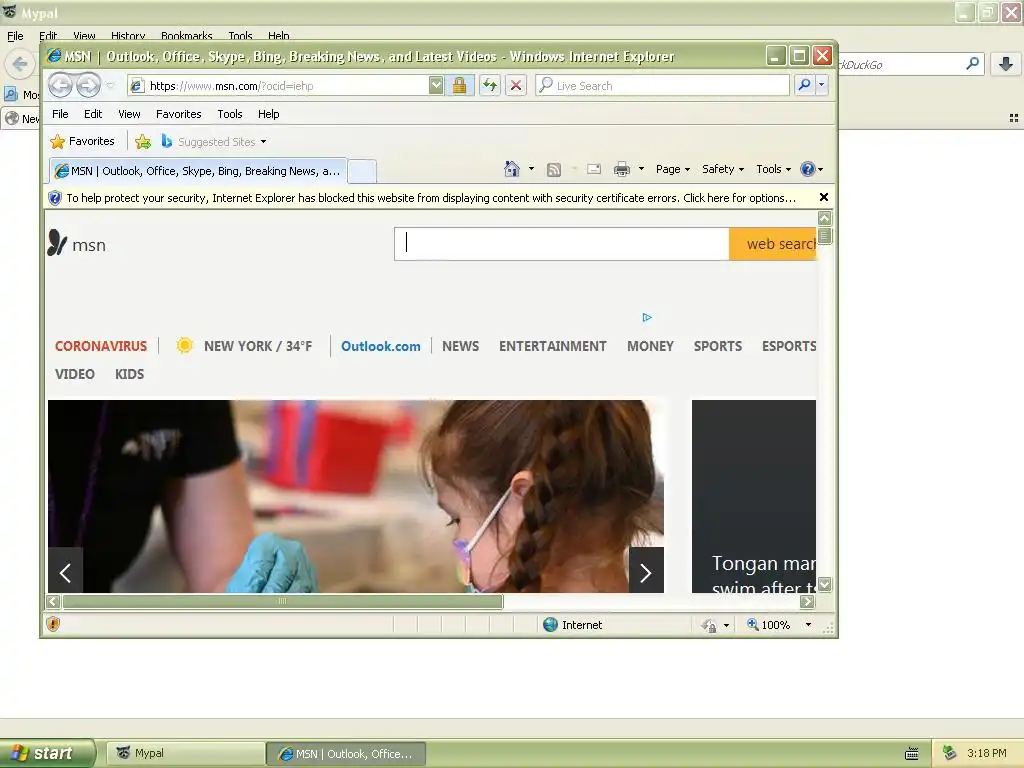
Task: Open the IE Tools menu
Action: 230,114
